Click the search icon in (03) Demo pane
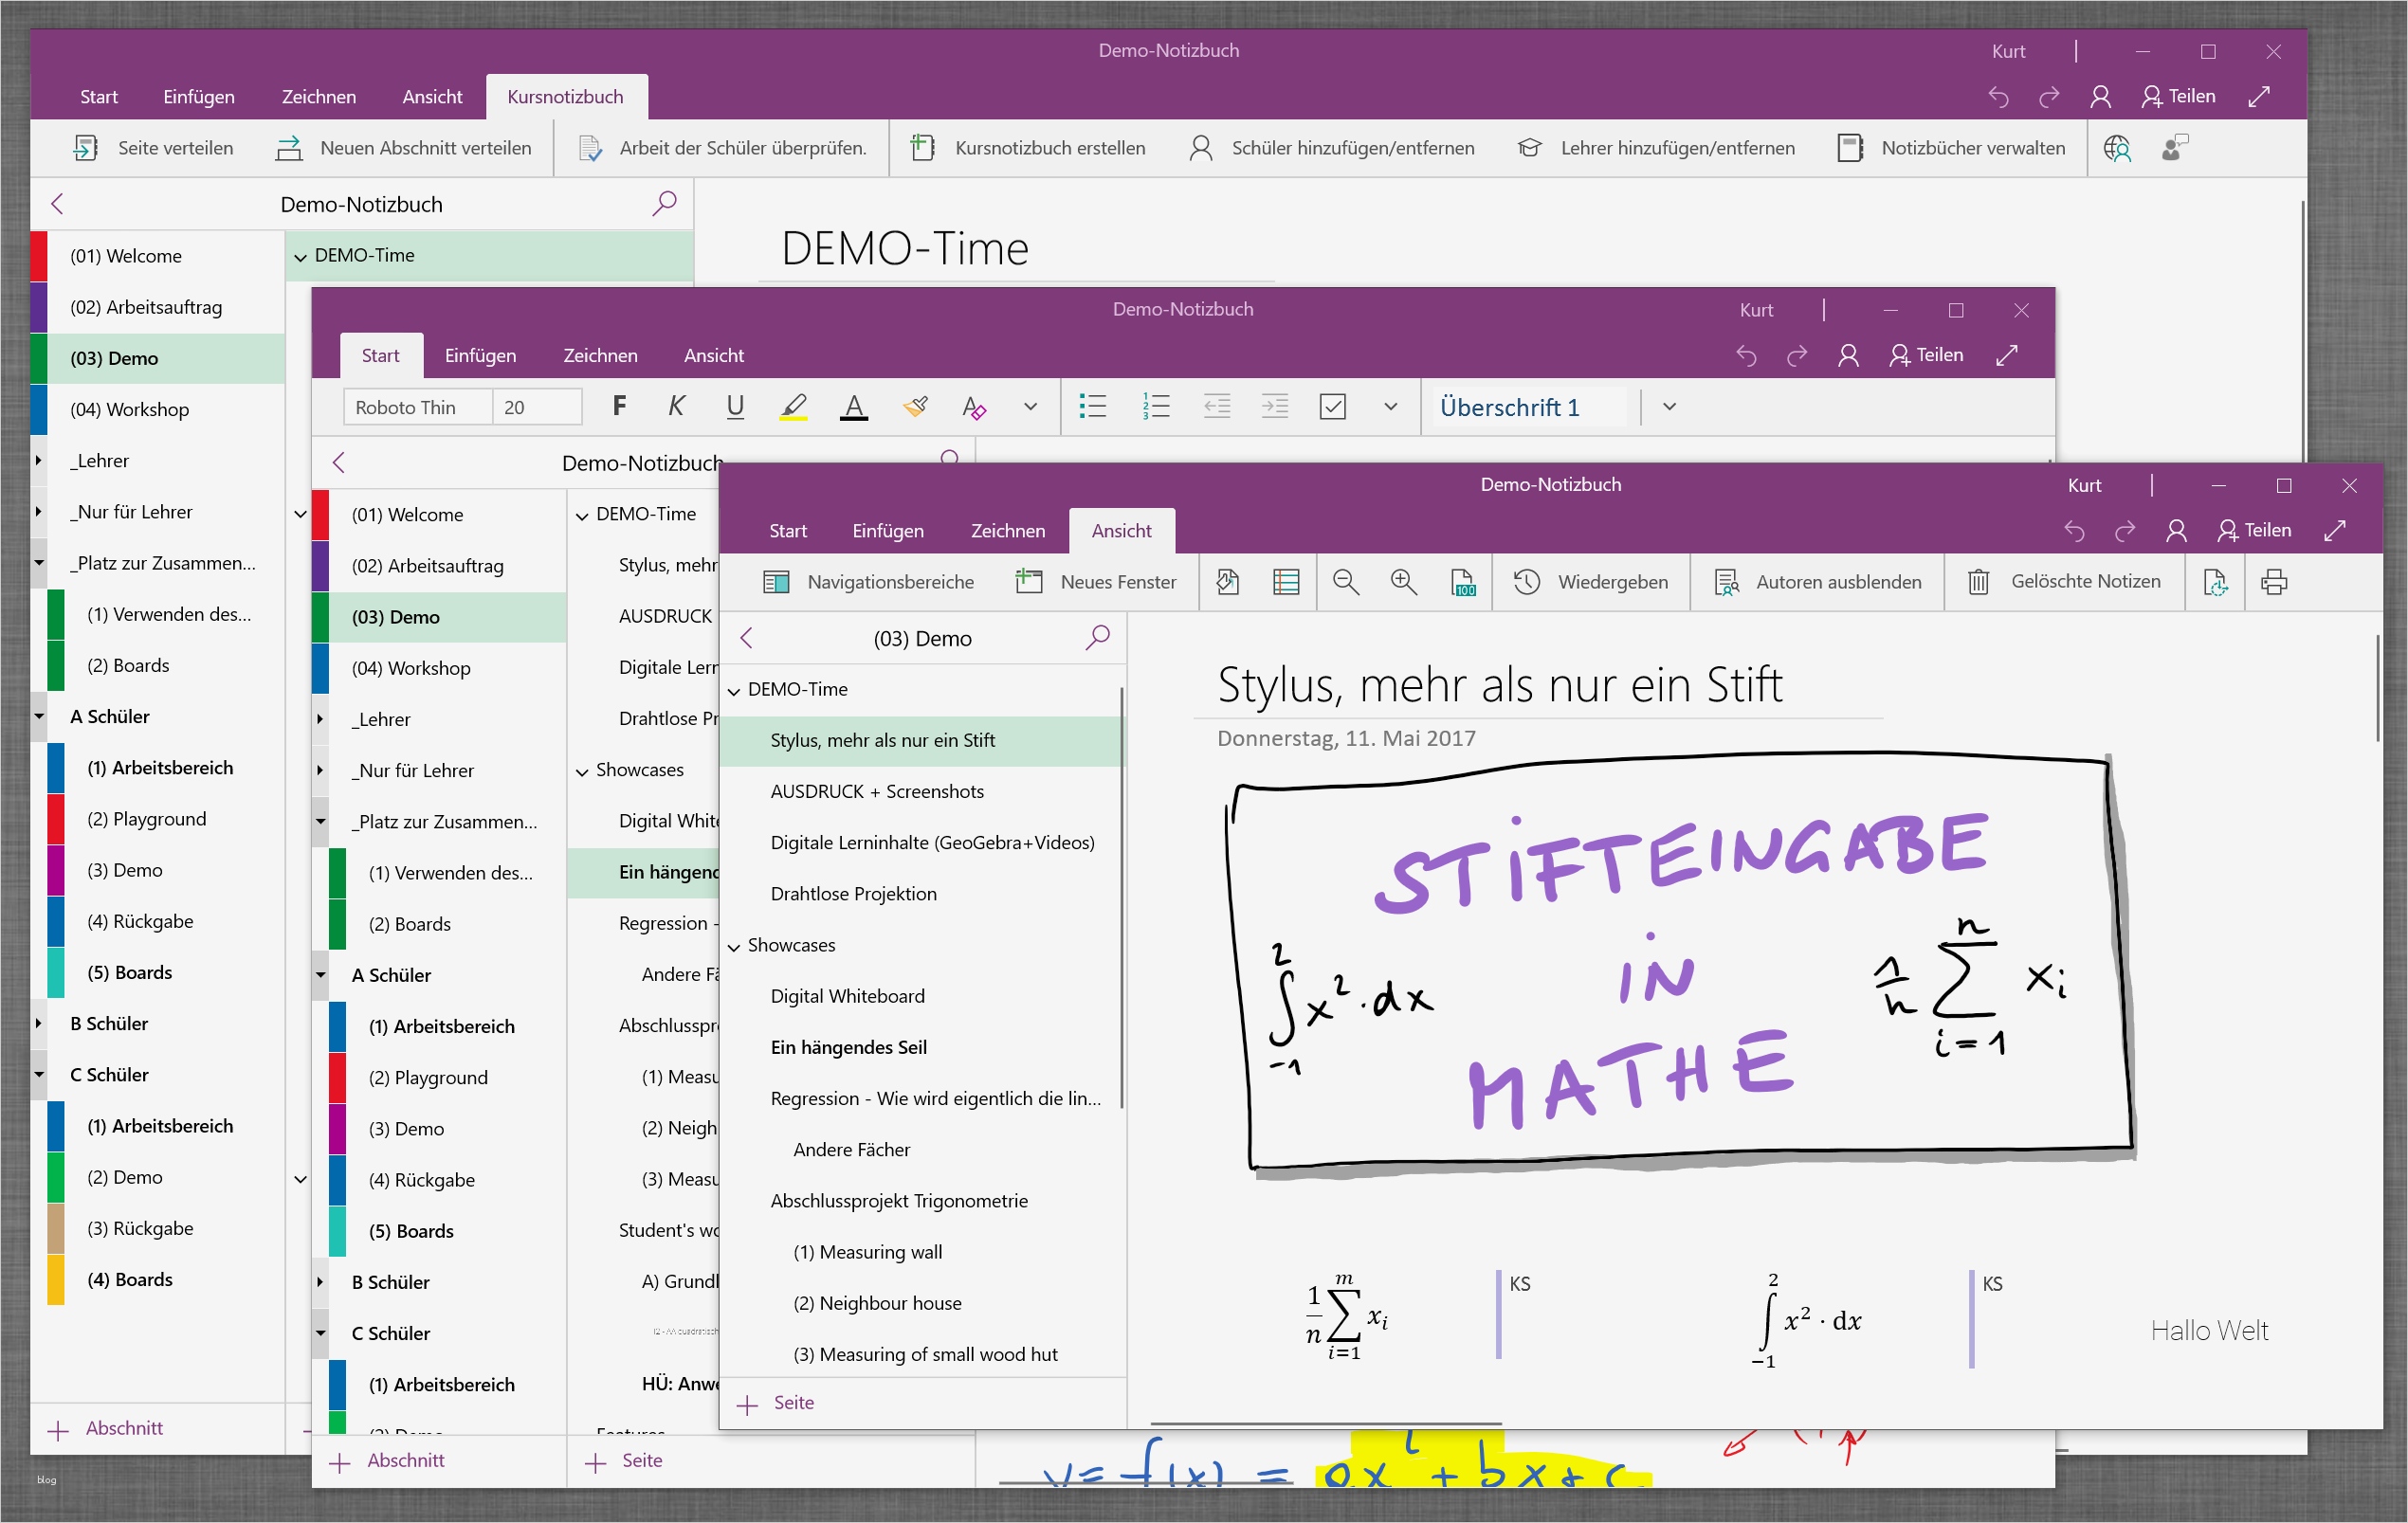 [x=1097, y=637]
